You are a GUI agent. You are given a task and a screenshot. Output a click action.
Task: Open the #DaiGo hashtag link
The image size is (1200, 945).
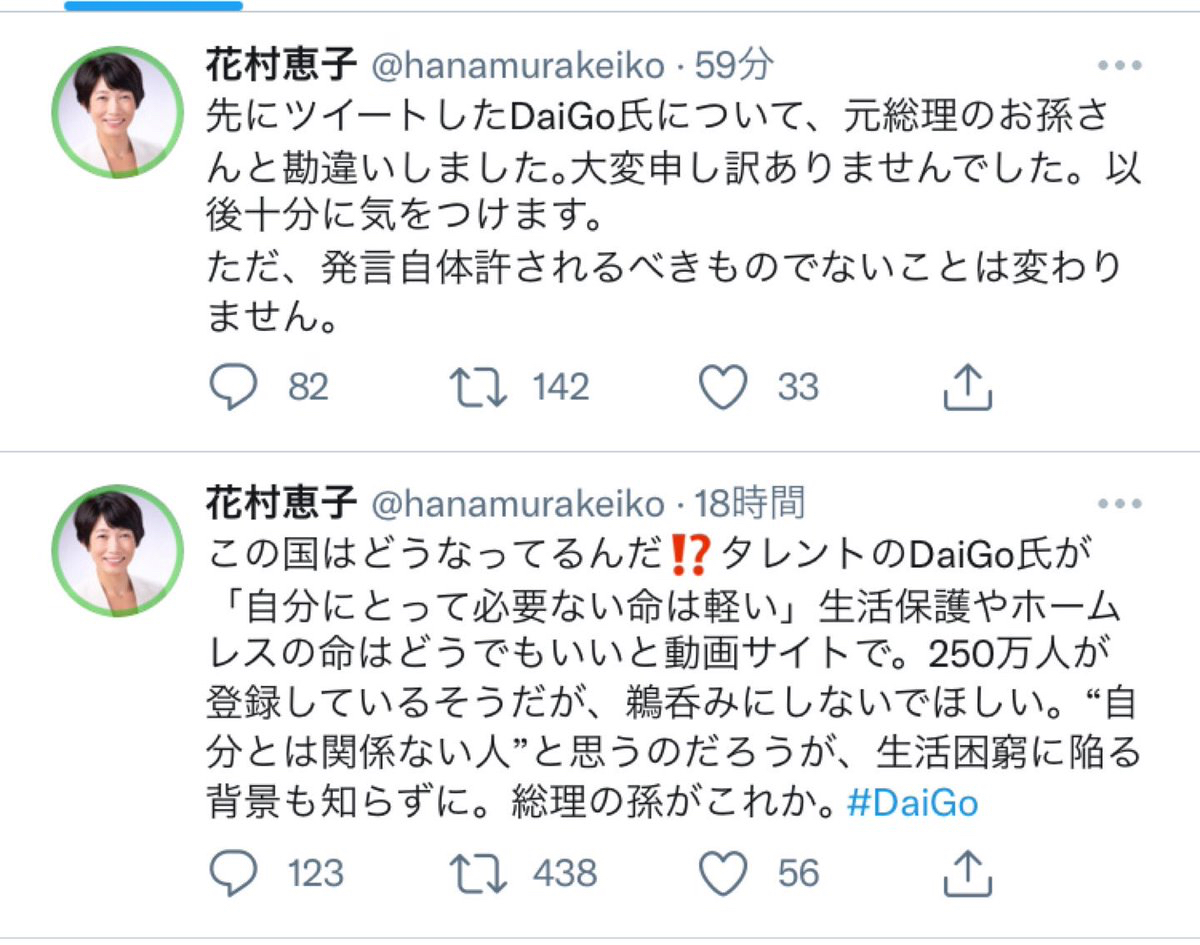click(912, 803)
